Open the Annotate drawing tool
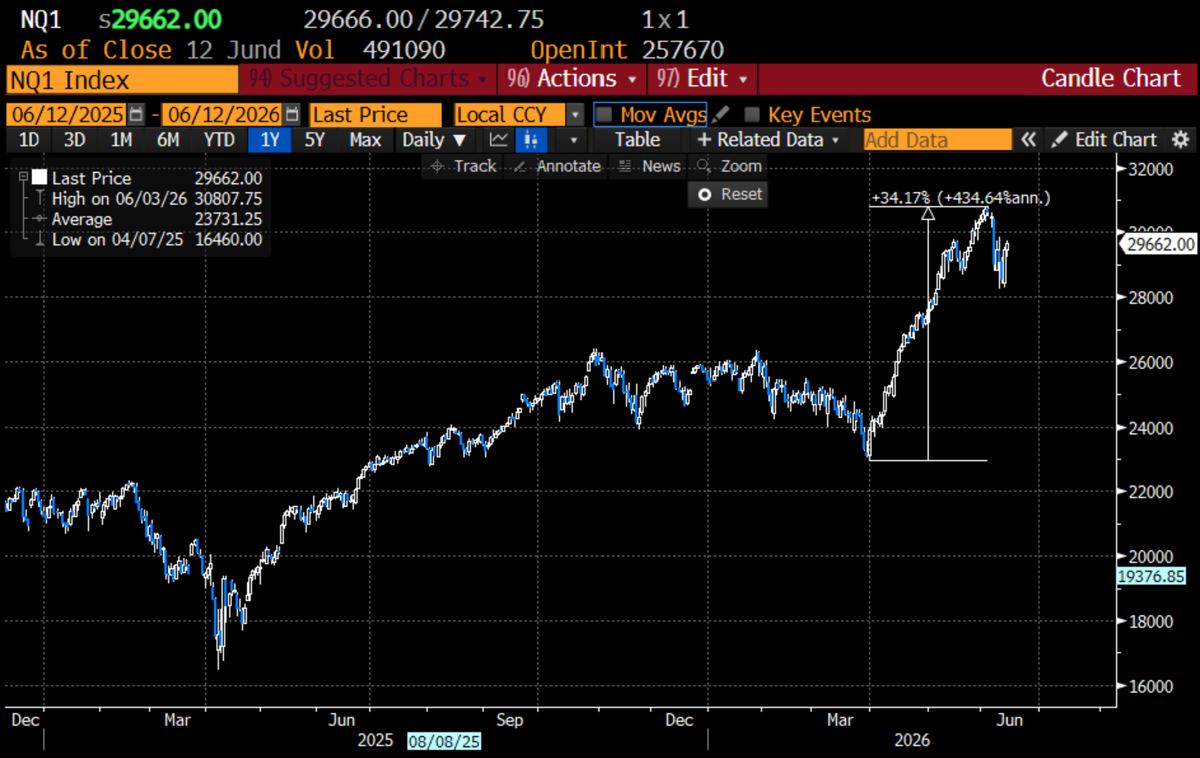The height and width of the screenshot is (758, 1200). point(557,166)
